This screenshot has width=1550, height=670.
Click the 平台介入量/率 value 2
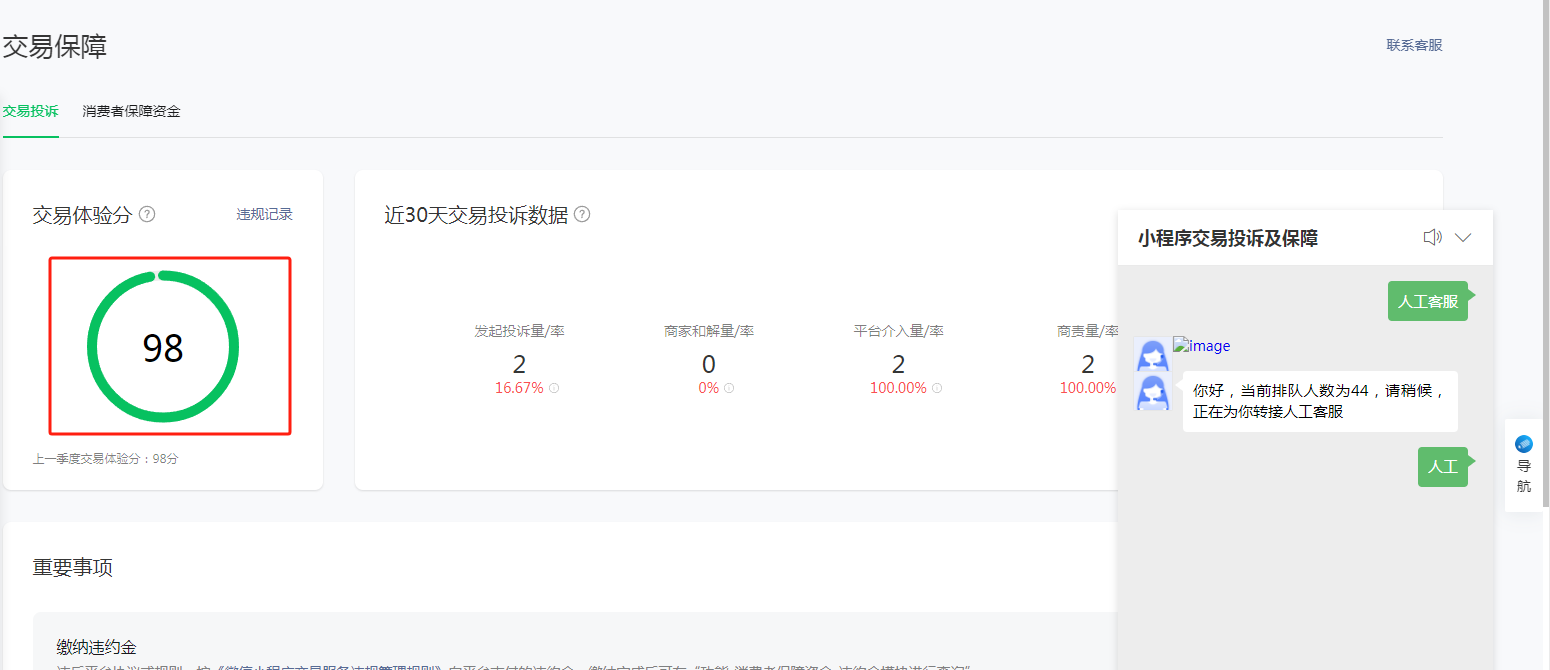tap(898, 364)
